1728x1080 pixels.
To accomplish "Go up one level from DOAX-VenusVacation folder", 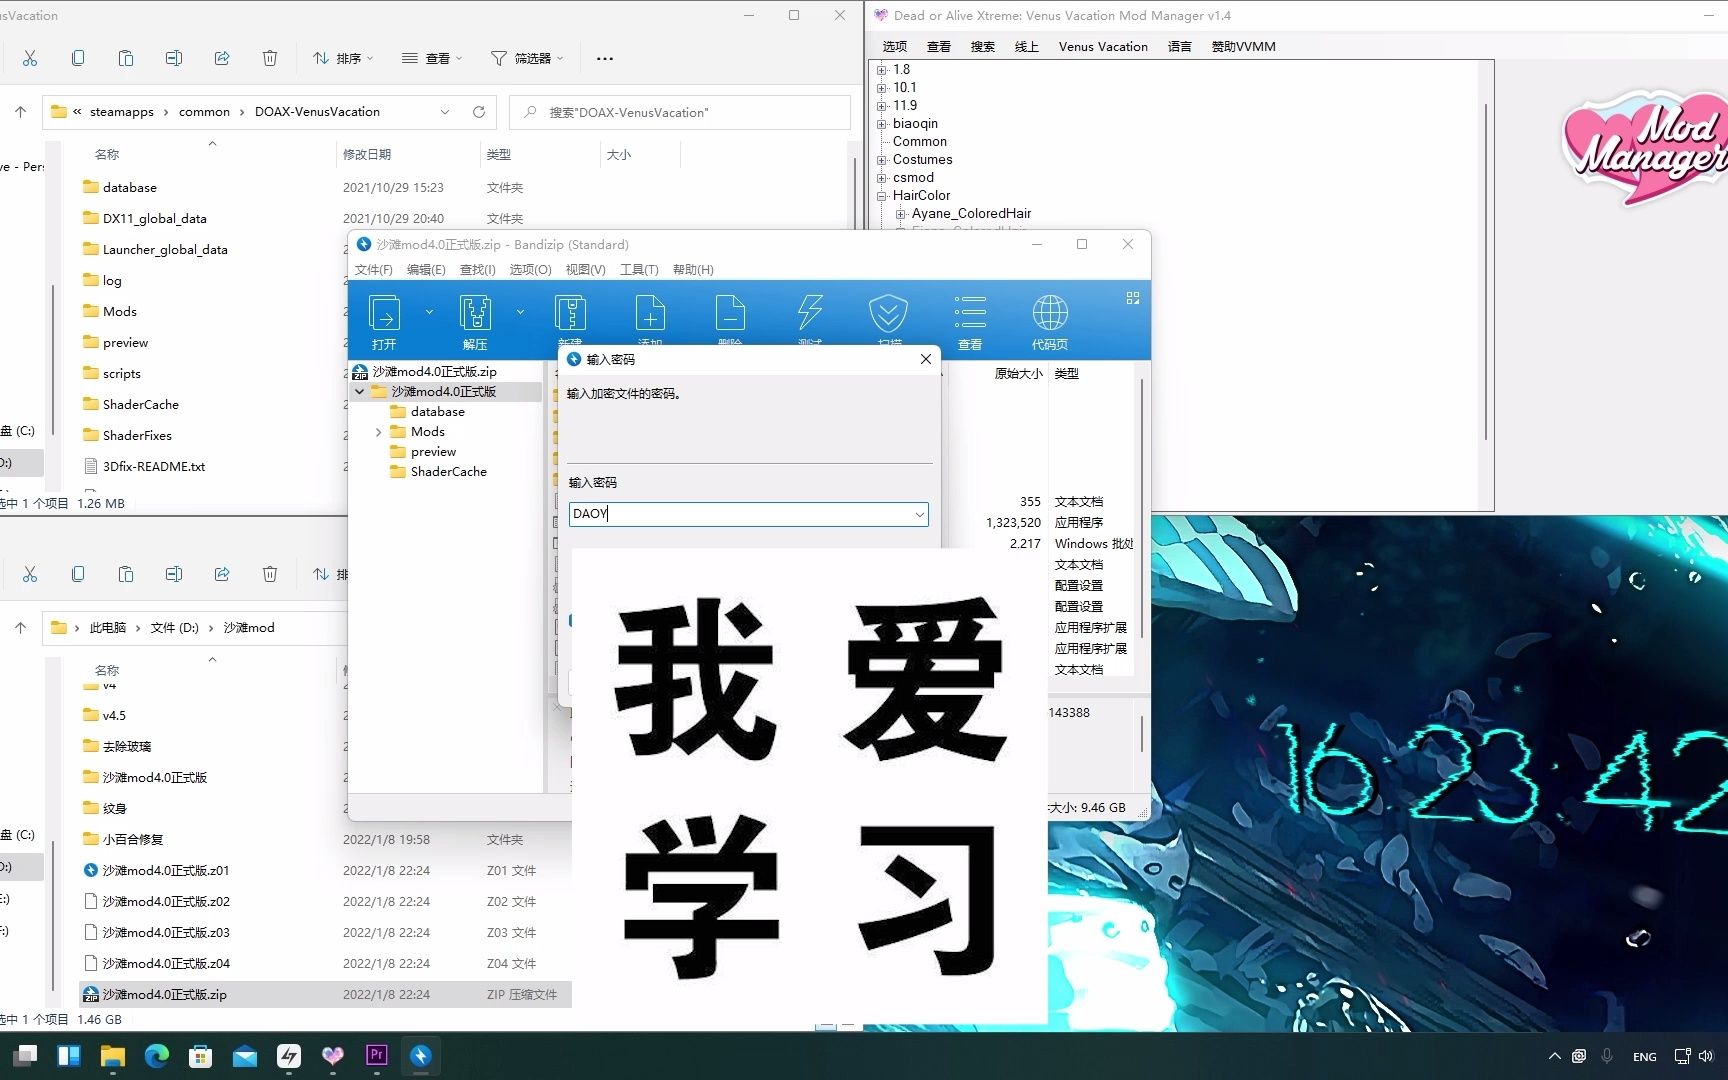I will coord(20,112).
